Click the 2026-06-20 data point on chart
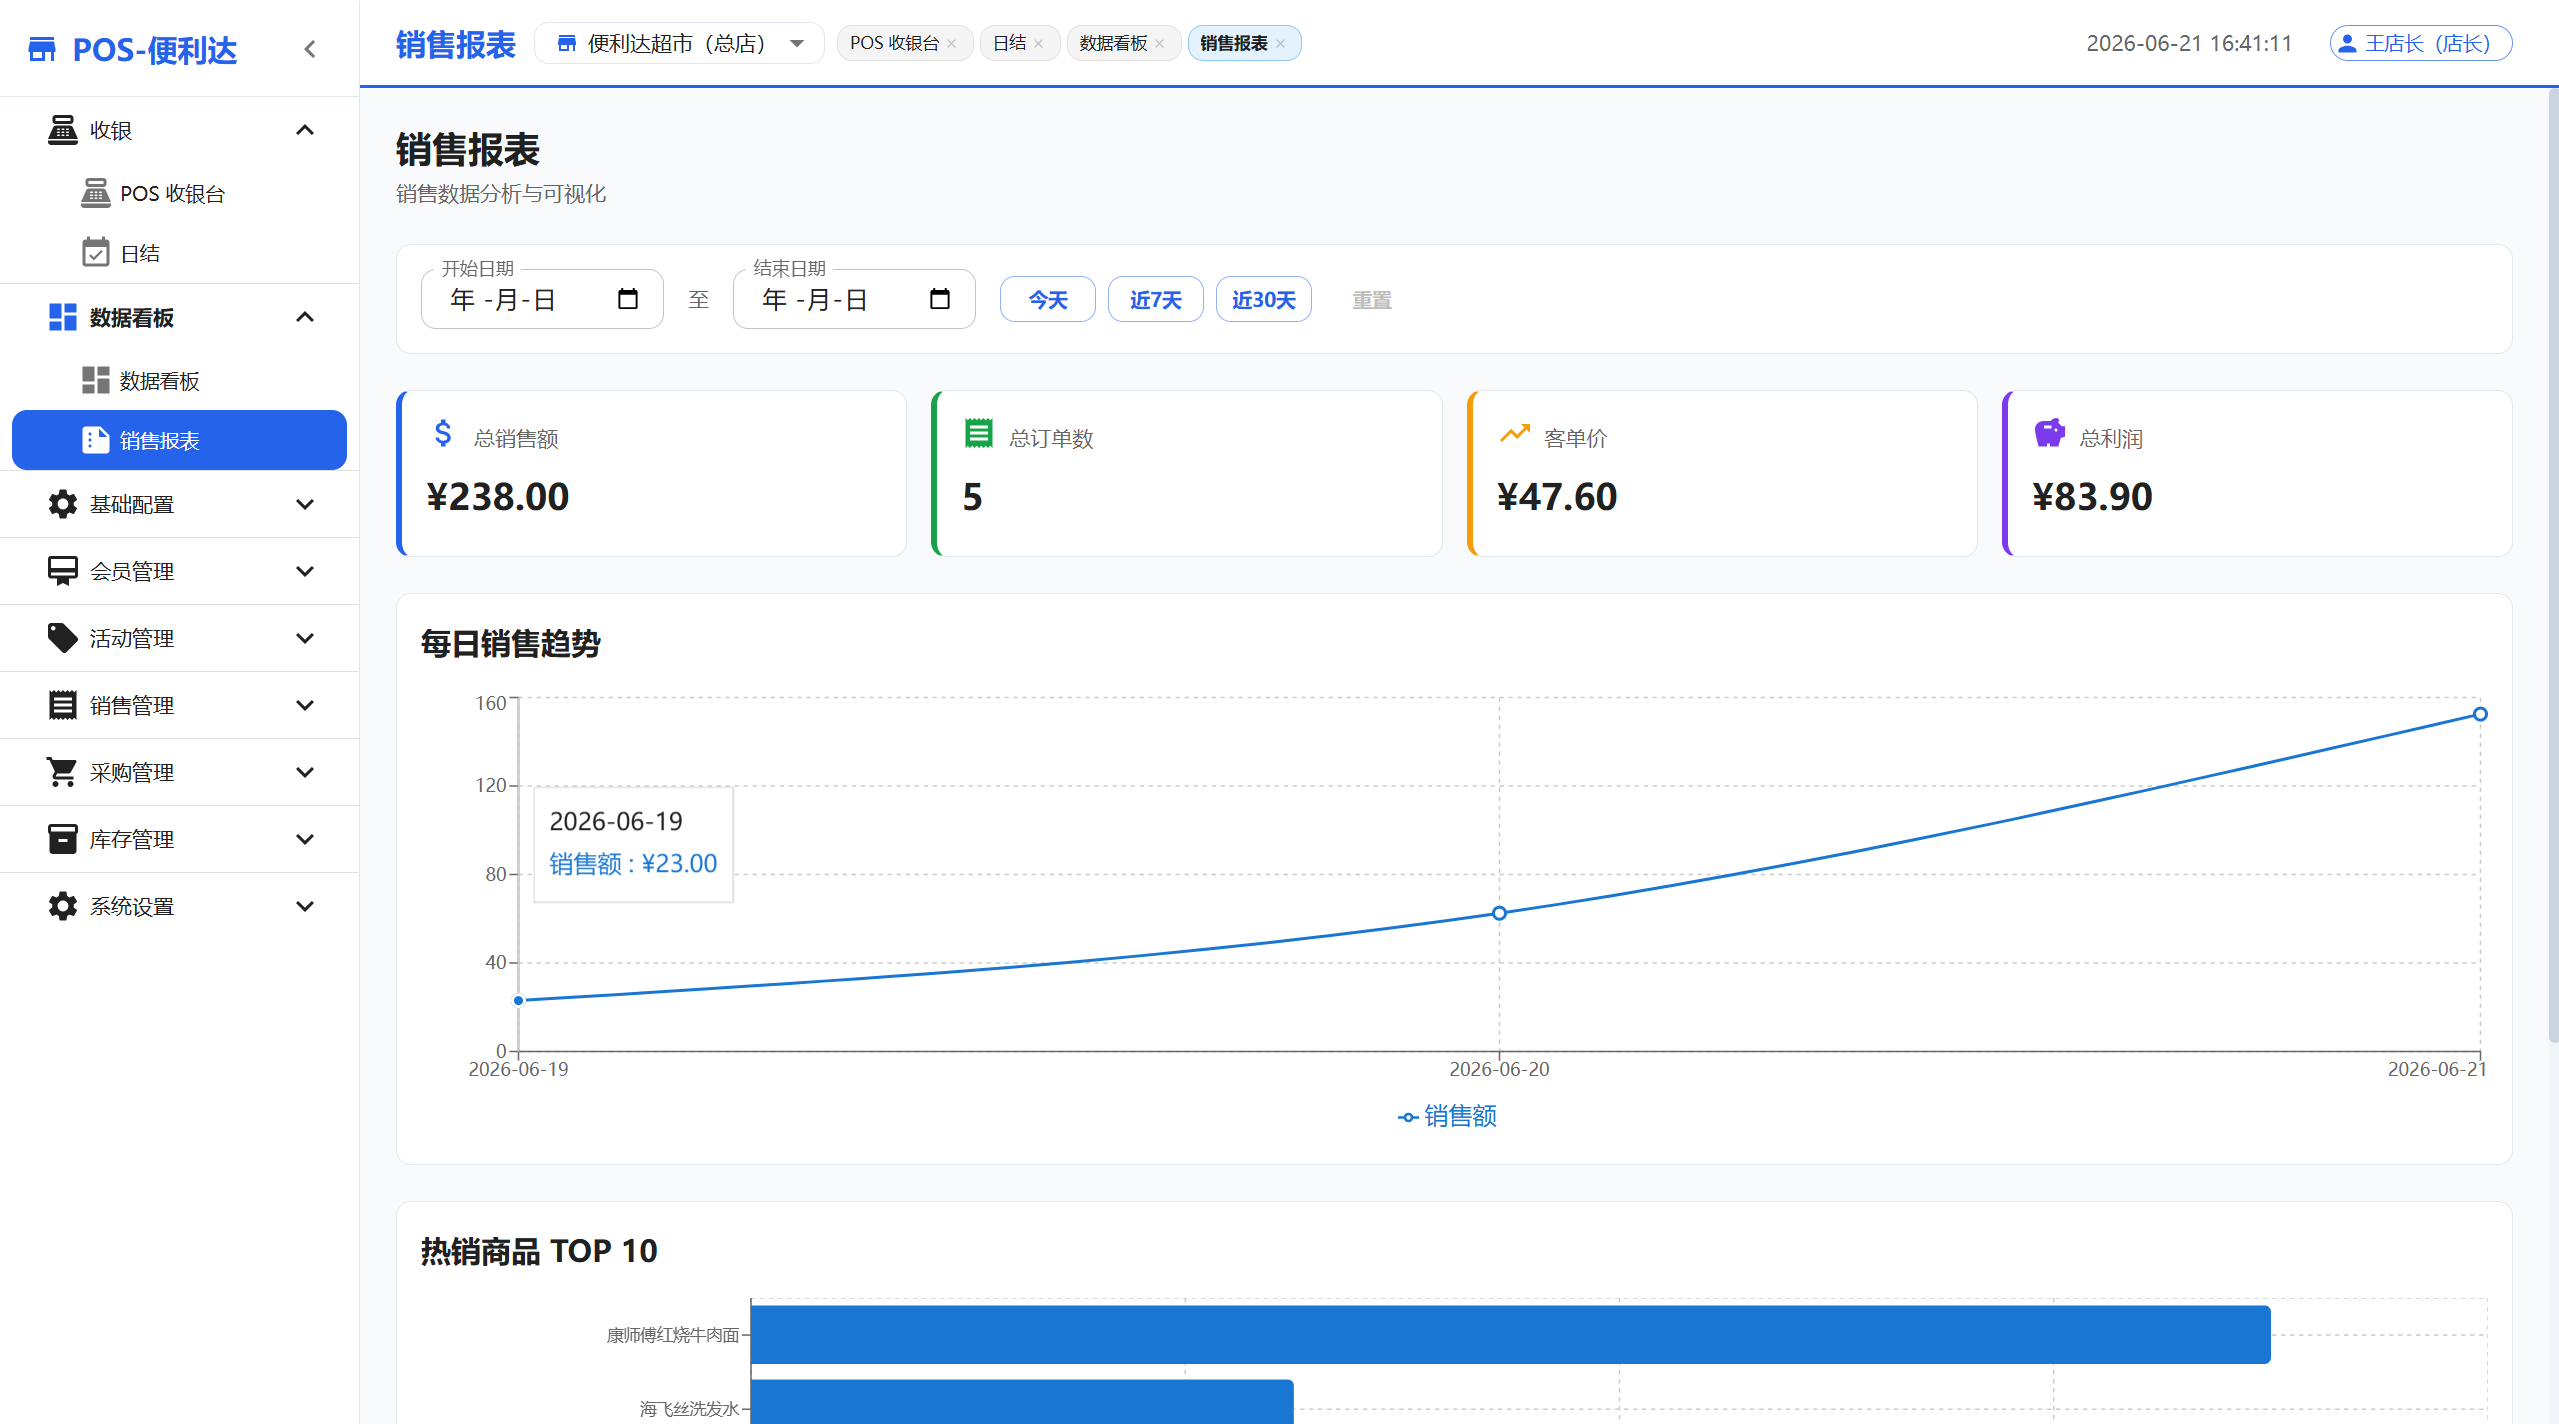This screenshot has width=2559, height=1424. [x=1499, y=913]
